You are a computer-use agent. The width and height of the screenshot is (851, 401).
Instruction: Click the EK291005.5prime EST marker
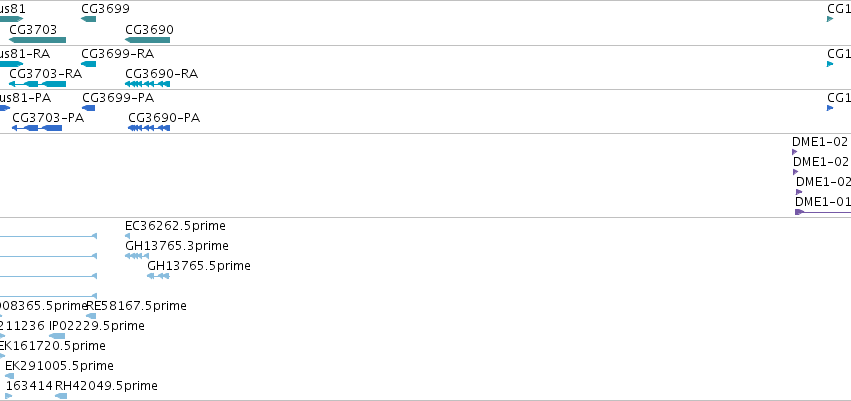9,376
